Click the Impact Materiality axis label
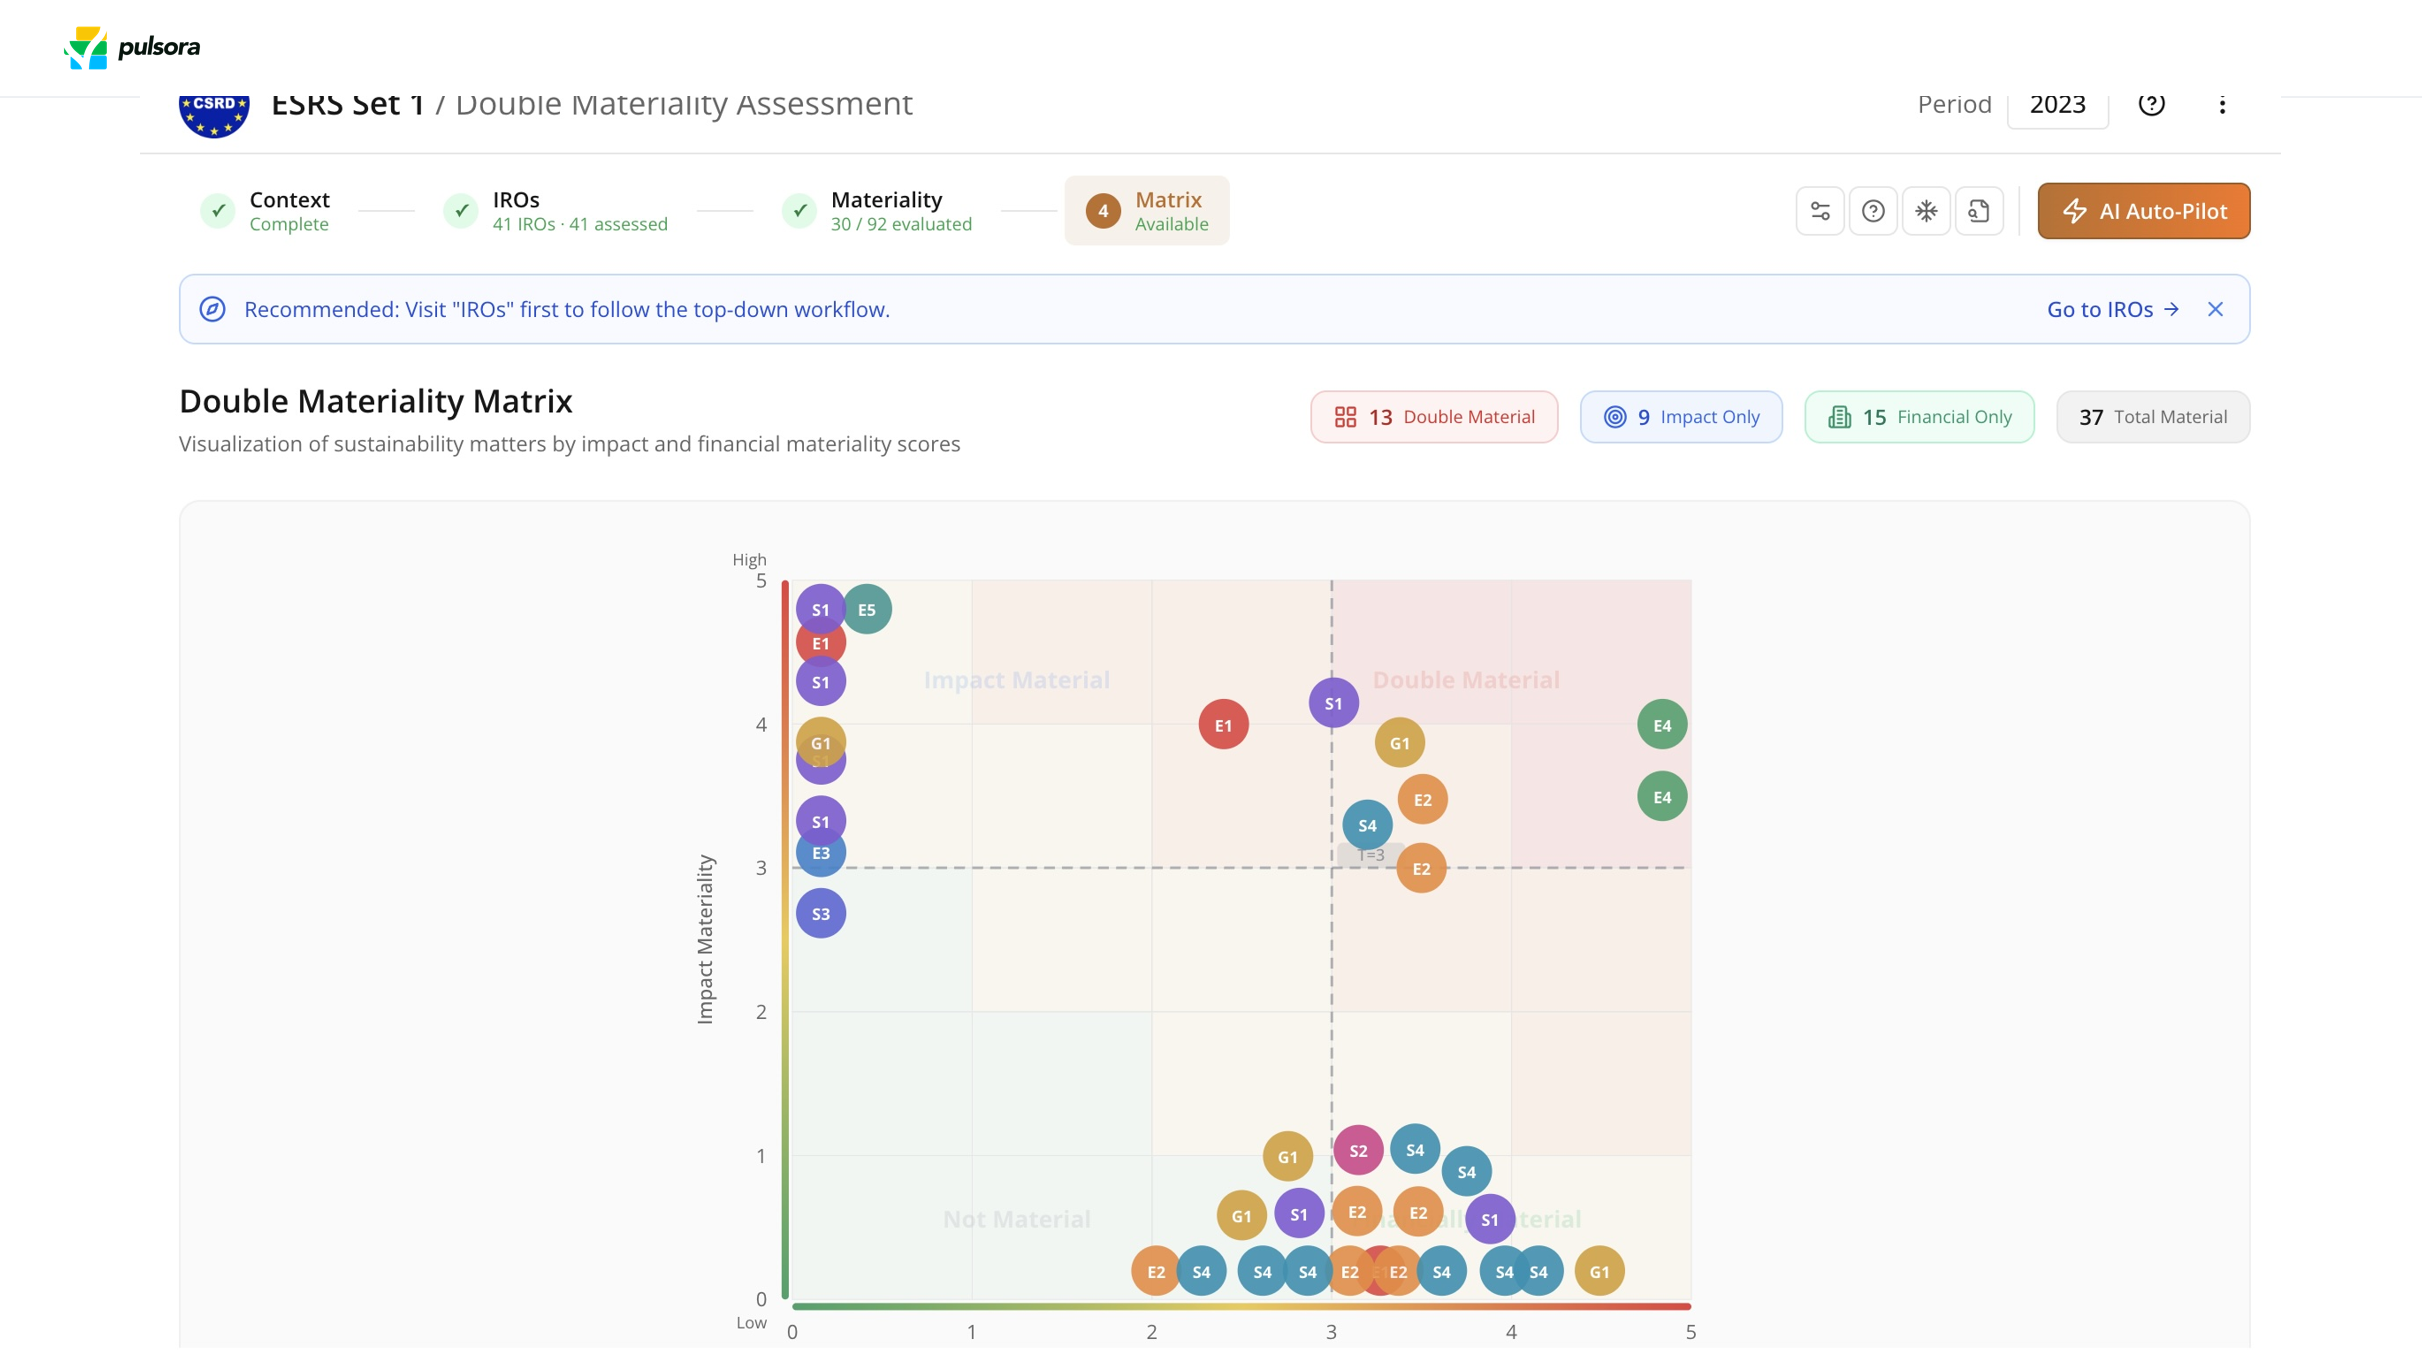The width and height of the screenshot is (2422, 1362). (x=705, y=939)
